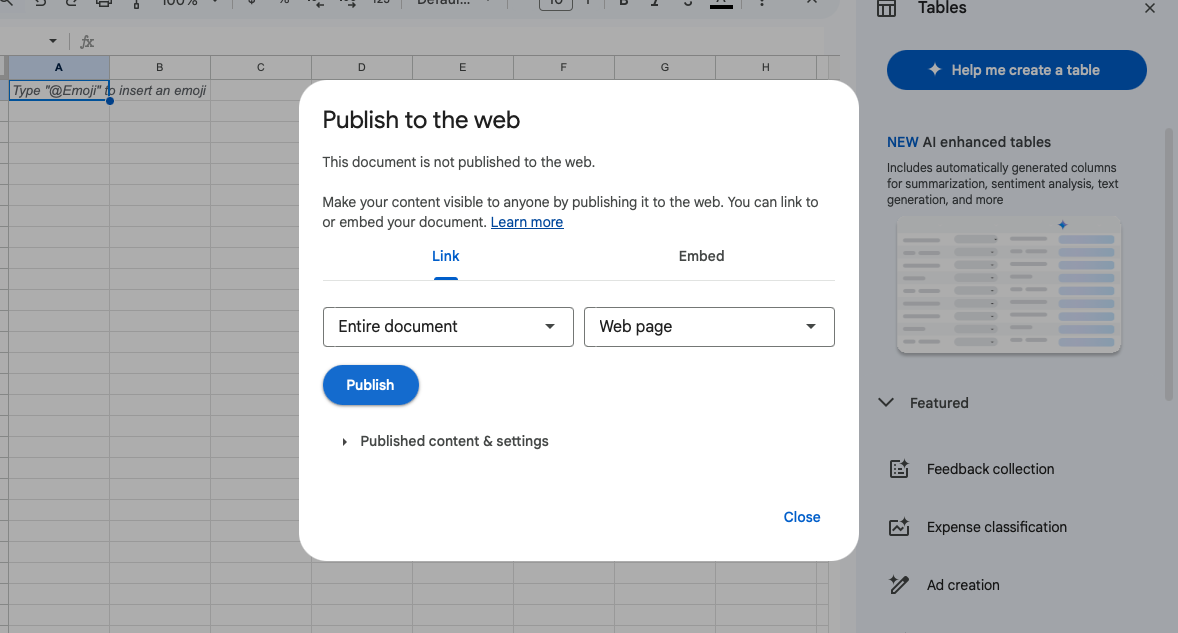Open the name box dropdown arrow
1178x633 pixels.
(53, 42)
